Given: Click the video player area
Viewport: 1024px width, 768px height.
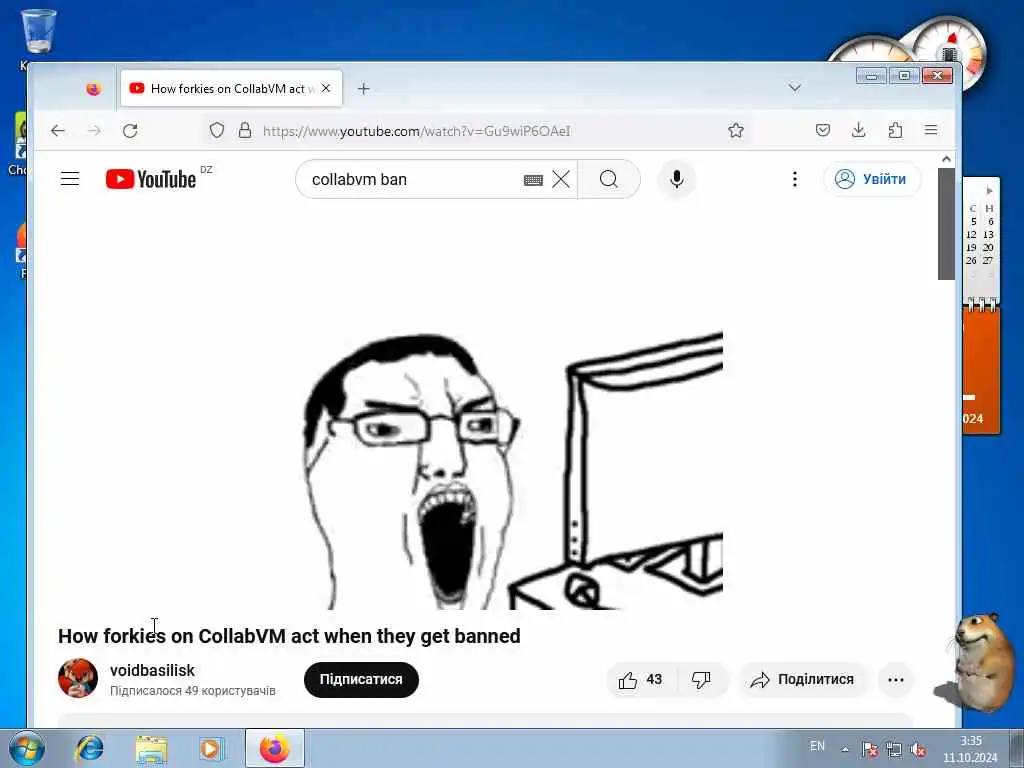Looking at the screenshot, I should [485, 406].
